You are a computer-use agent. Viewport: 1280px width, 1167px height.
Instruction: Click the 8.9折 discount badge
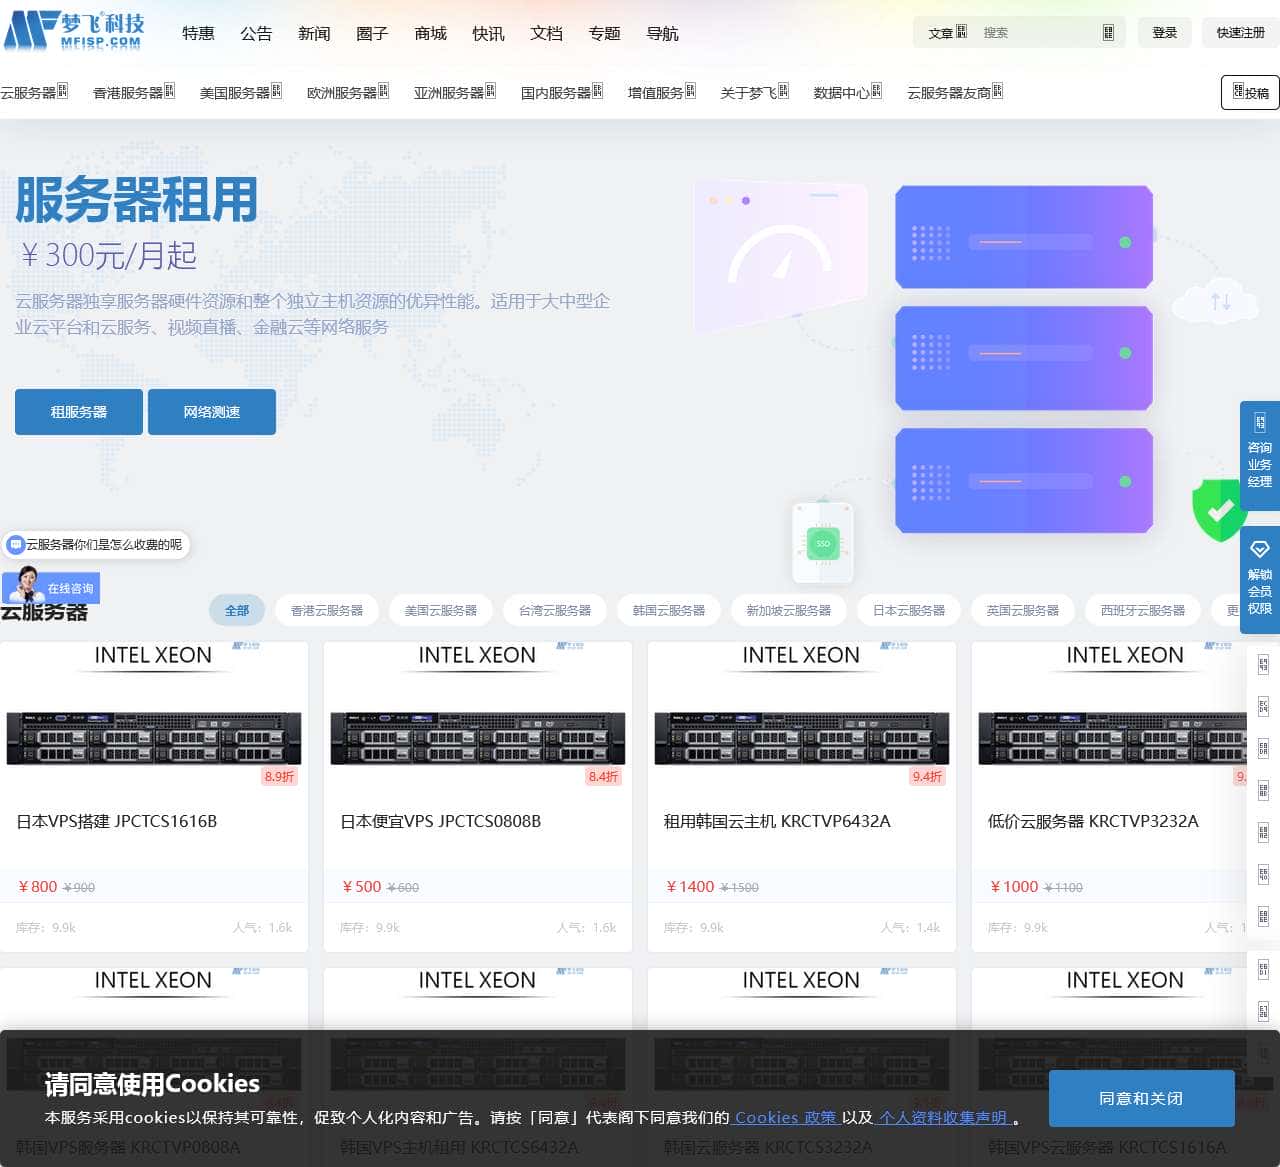(280, 776)
